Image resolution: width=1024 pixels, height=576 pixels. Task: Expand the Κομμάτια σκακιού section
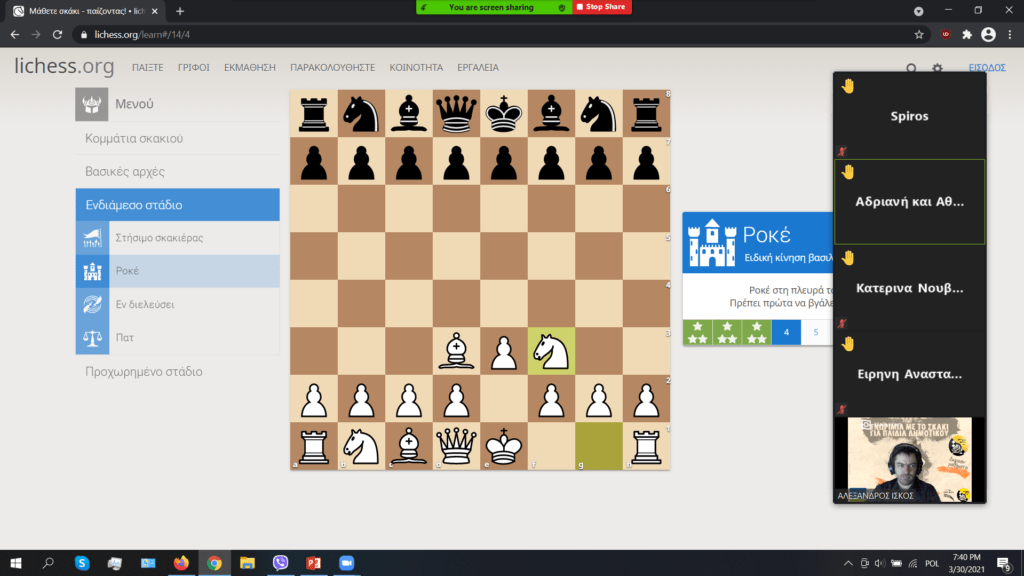pos(134,138)
